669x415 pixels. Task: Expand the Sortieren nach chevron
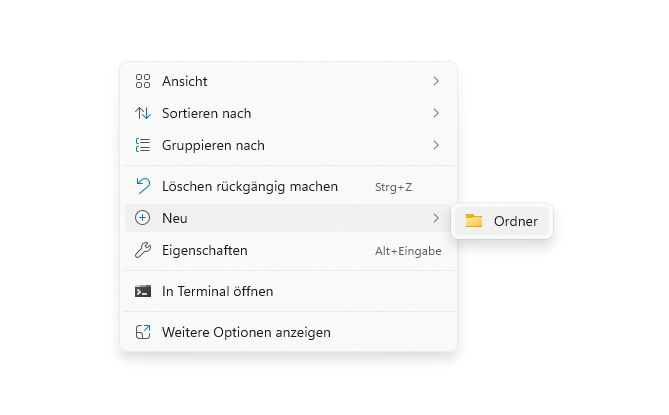click(x=436, y=113)
